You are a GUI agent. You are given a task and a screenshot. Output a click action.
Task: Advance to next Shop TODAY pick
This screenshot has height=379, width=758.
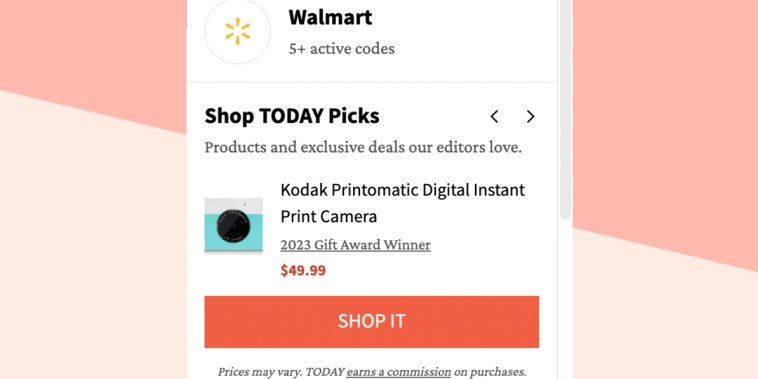pyautogui.click(x=530, y=117)
